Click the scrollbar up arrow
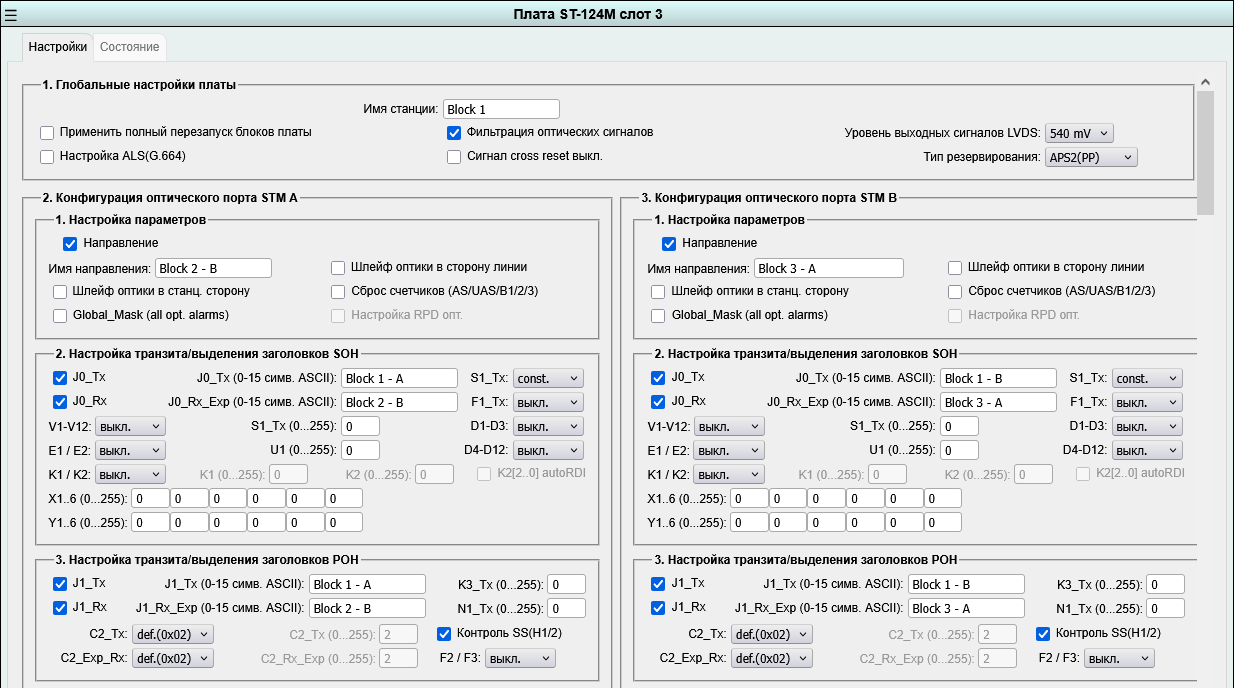Viewport: 1234px width, 688px height. 1205,82
